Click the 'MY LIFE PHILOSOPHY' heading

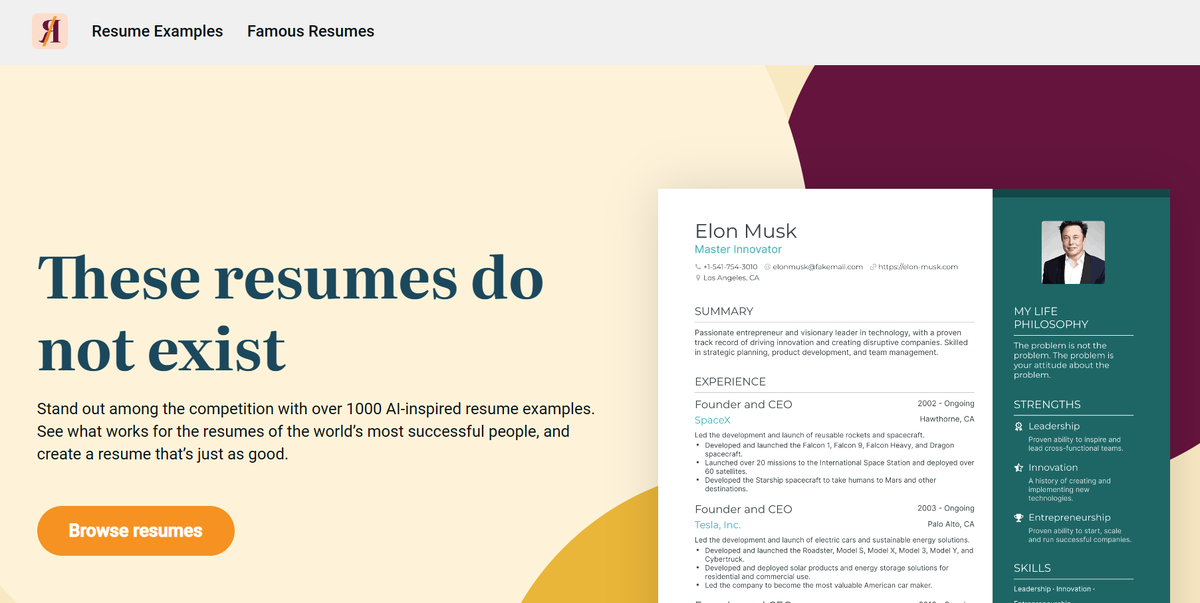point(1051,318)
